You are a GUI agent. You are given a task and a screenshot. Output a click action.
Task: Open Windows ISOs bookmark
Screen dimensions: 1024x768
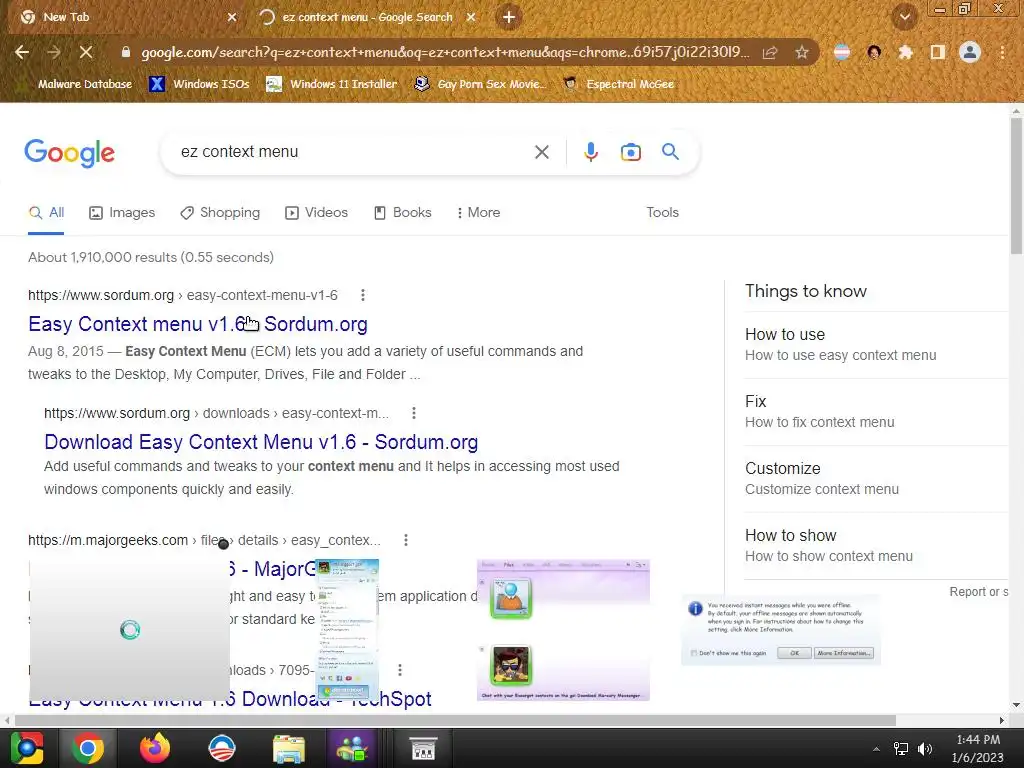200,84
